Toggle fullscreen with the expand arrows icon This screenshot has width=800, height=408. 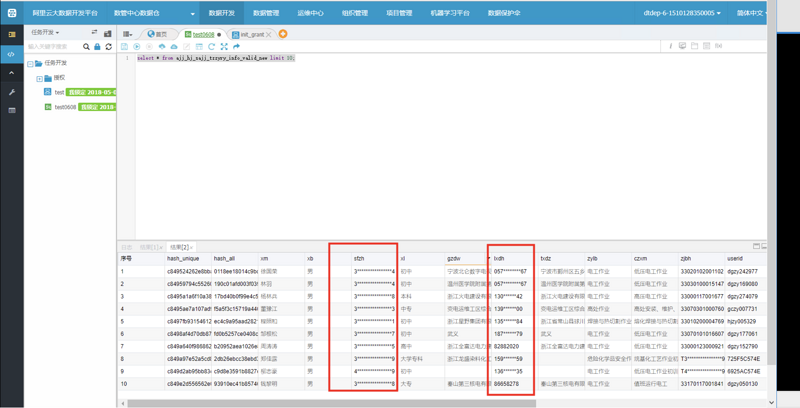224,46
